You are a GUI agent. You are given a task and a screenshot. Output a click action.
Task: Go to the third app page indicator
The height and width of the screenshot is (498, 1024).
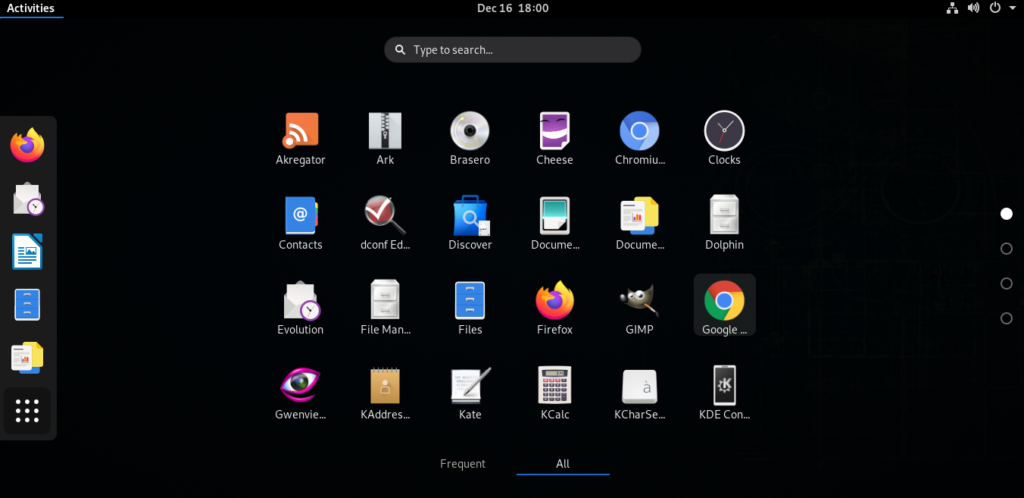(x=1006, y=283)
